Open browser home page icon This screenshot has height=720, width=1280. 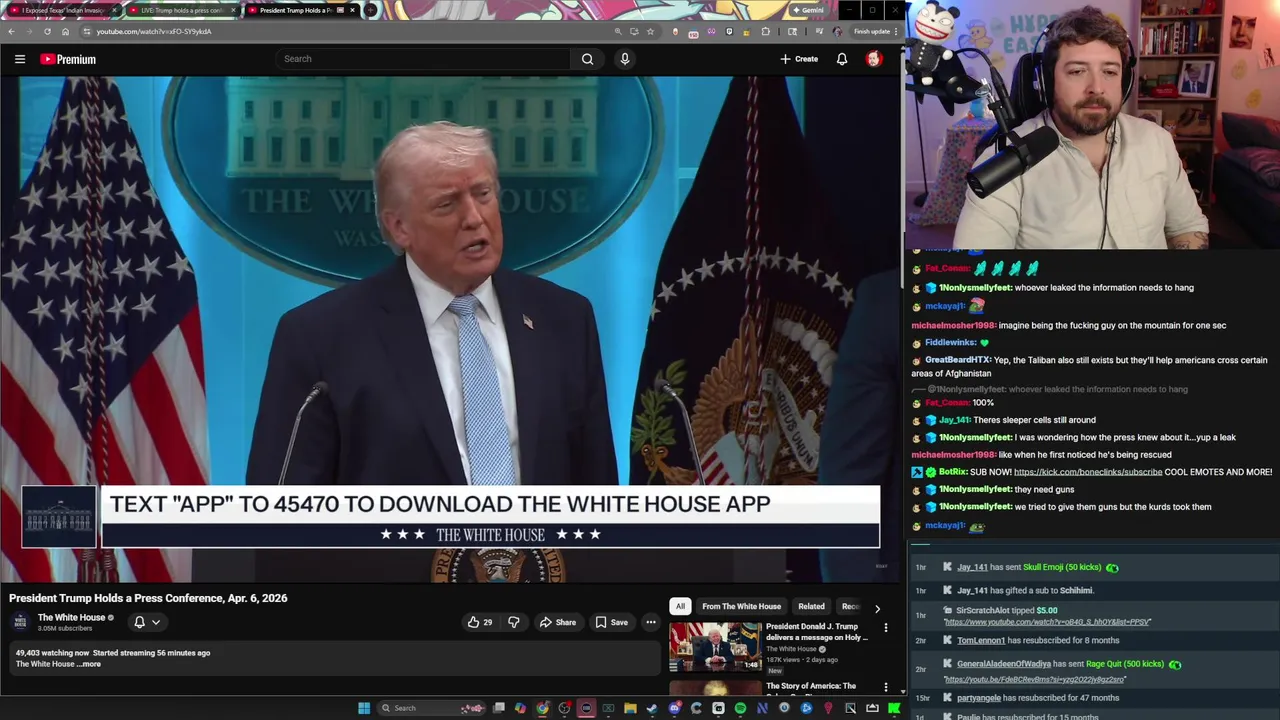pos(66,31)
